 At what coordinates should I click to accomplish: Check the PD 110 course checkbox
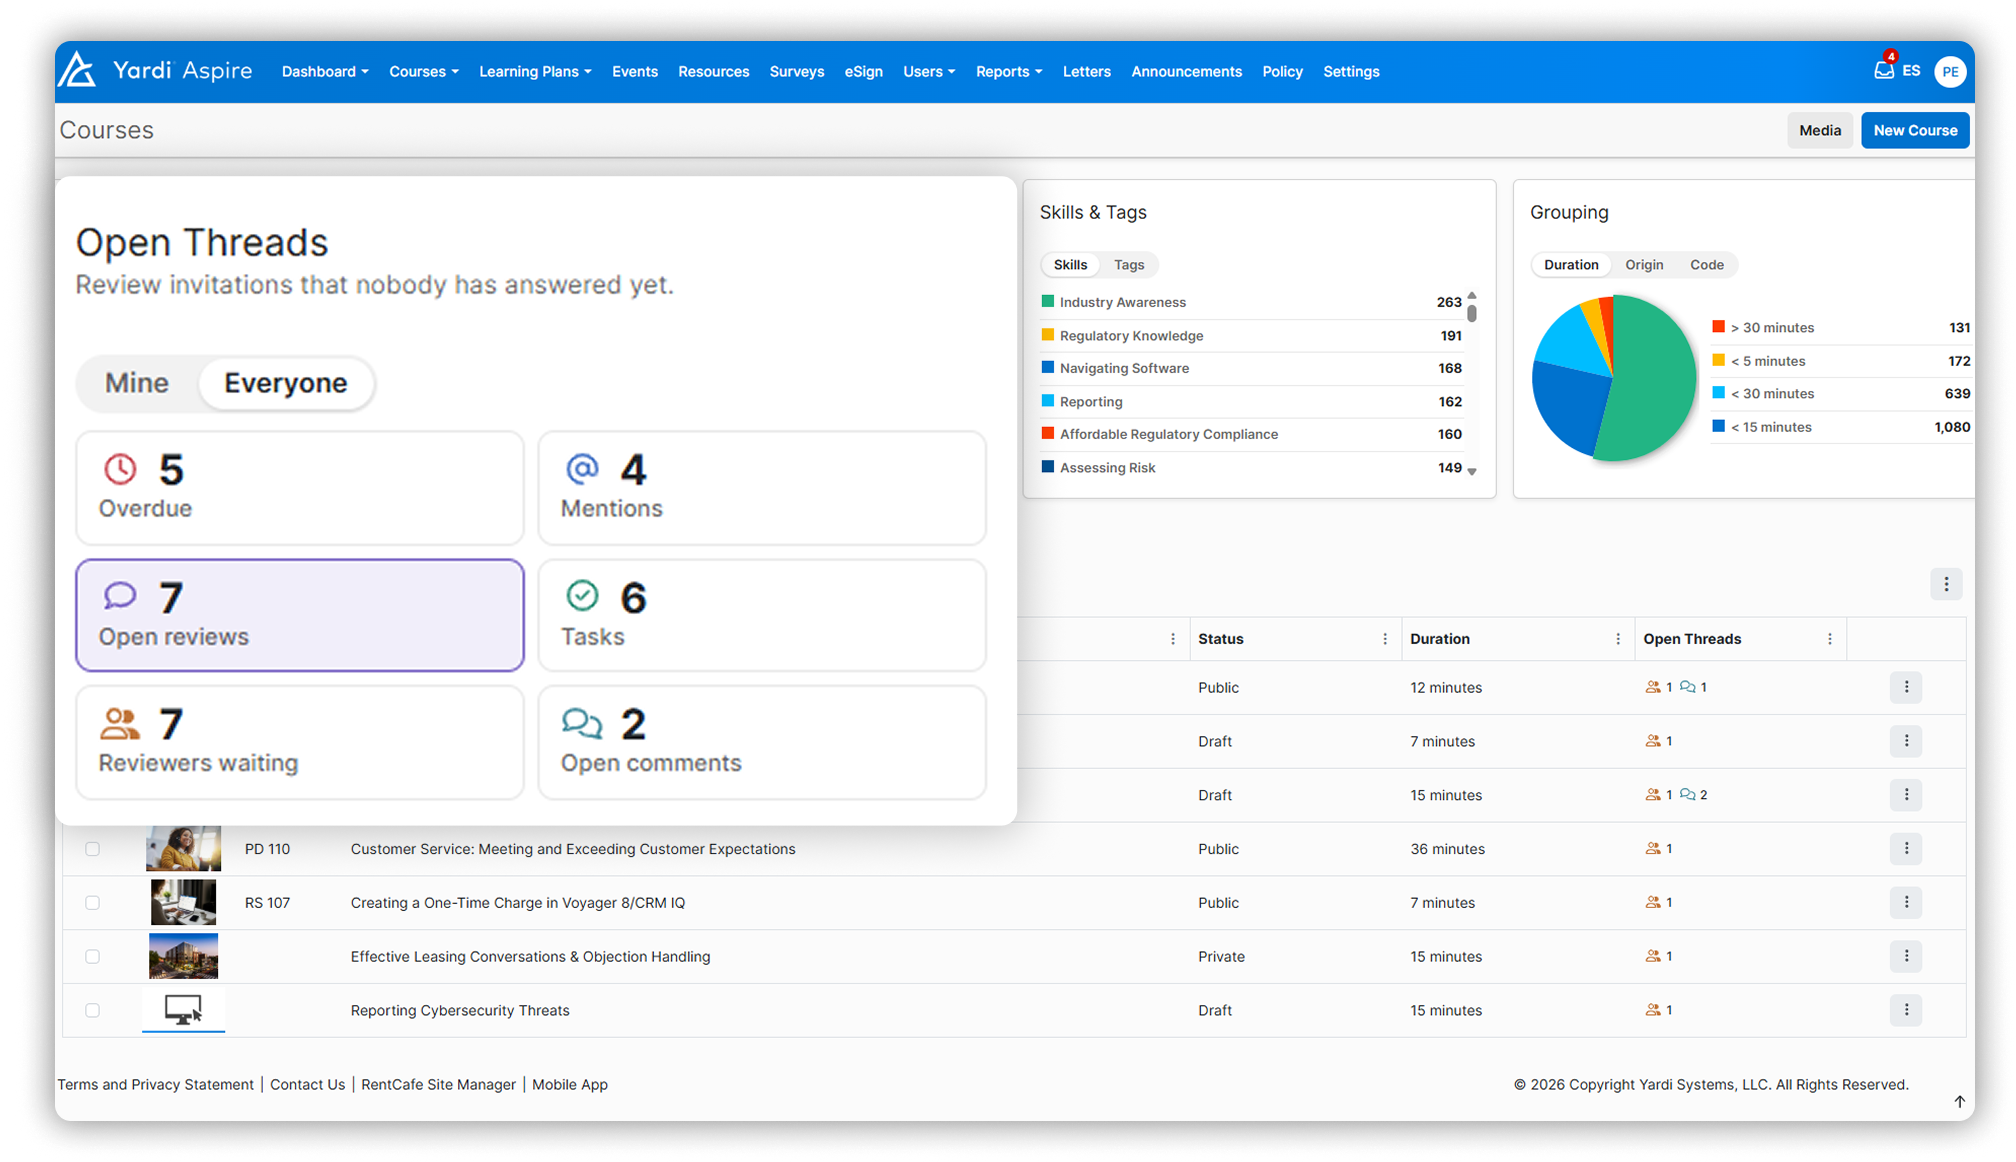tap(93, 848)
